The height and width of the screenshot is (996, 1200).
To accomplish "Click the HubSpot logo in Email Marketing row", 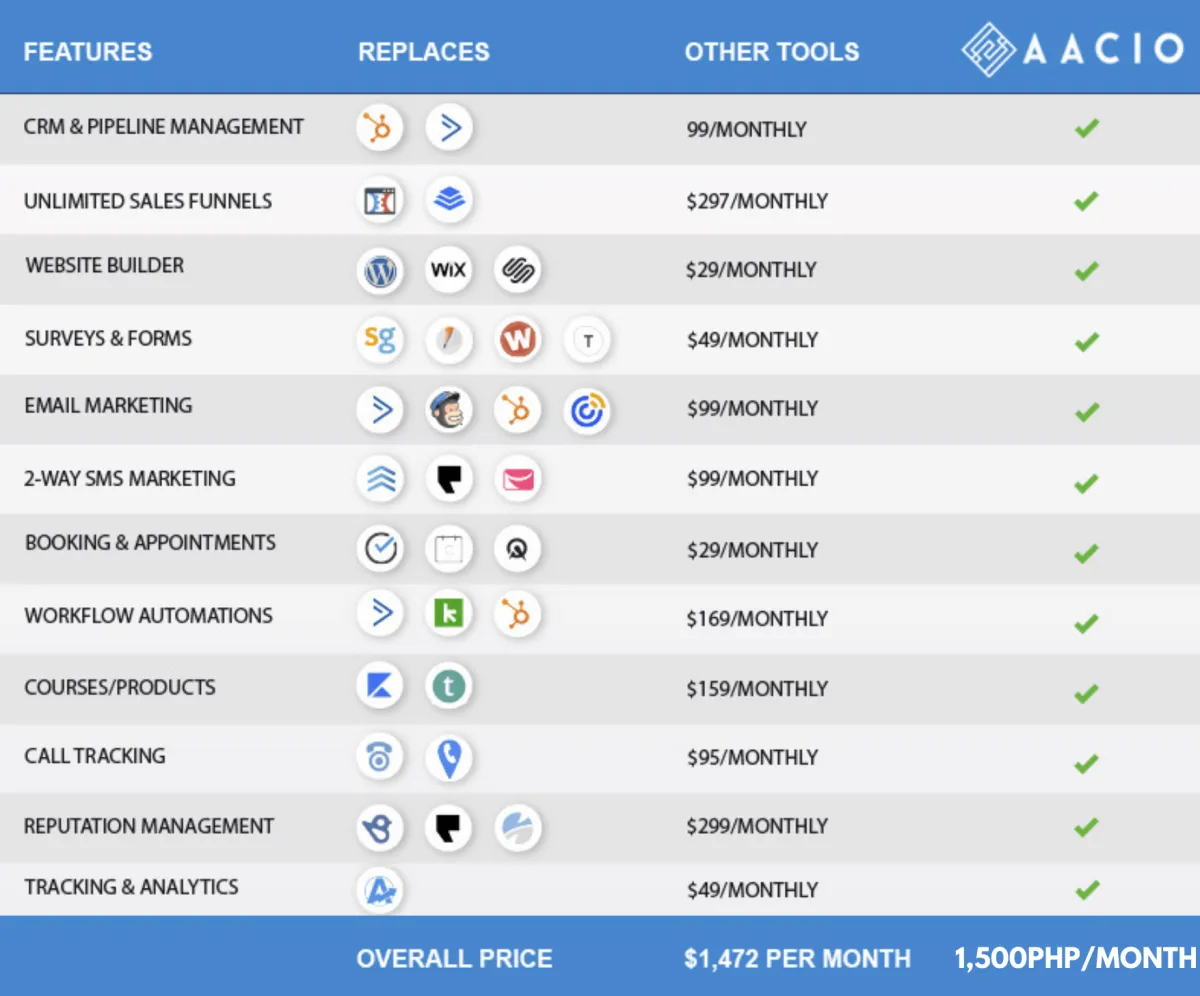I will pyautogui.click(x=518, y=410).
